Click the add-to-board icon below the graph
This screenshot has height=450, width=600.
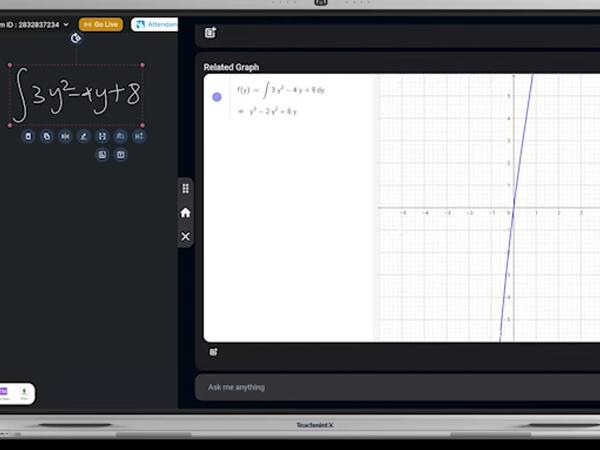point(214,352)
